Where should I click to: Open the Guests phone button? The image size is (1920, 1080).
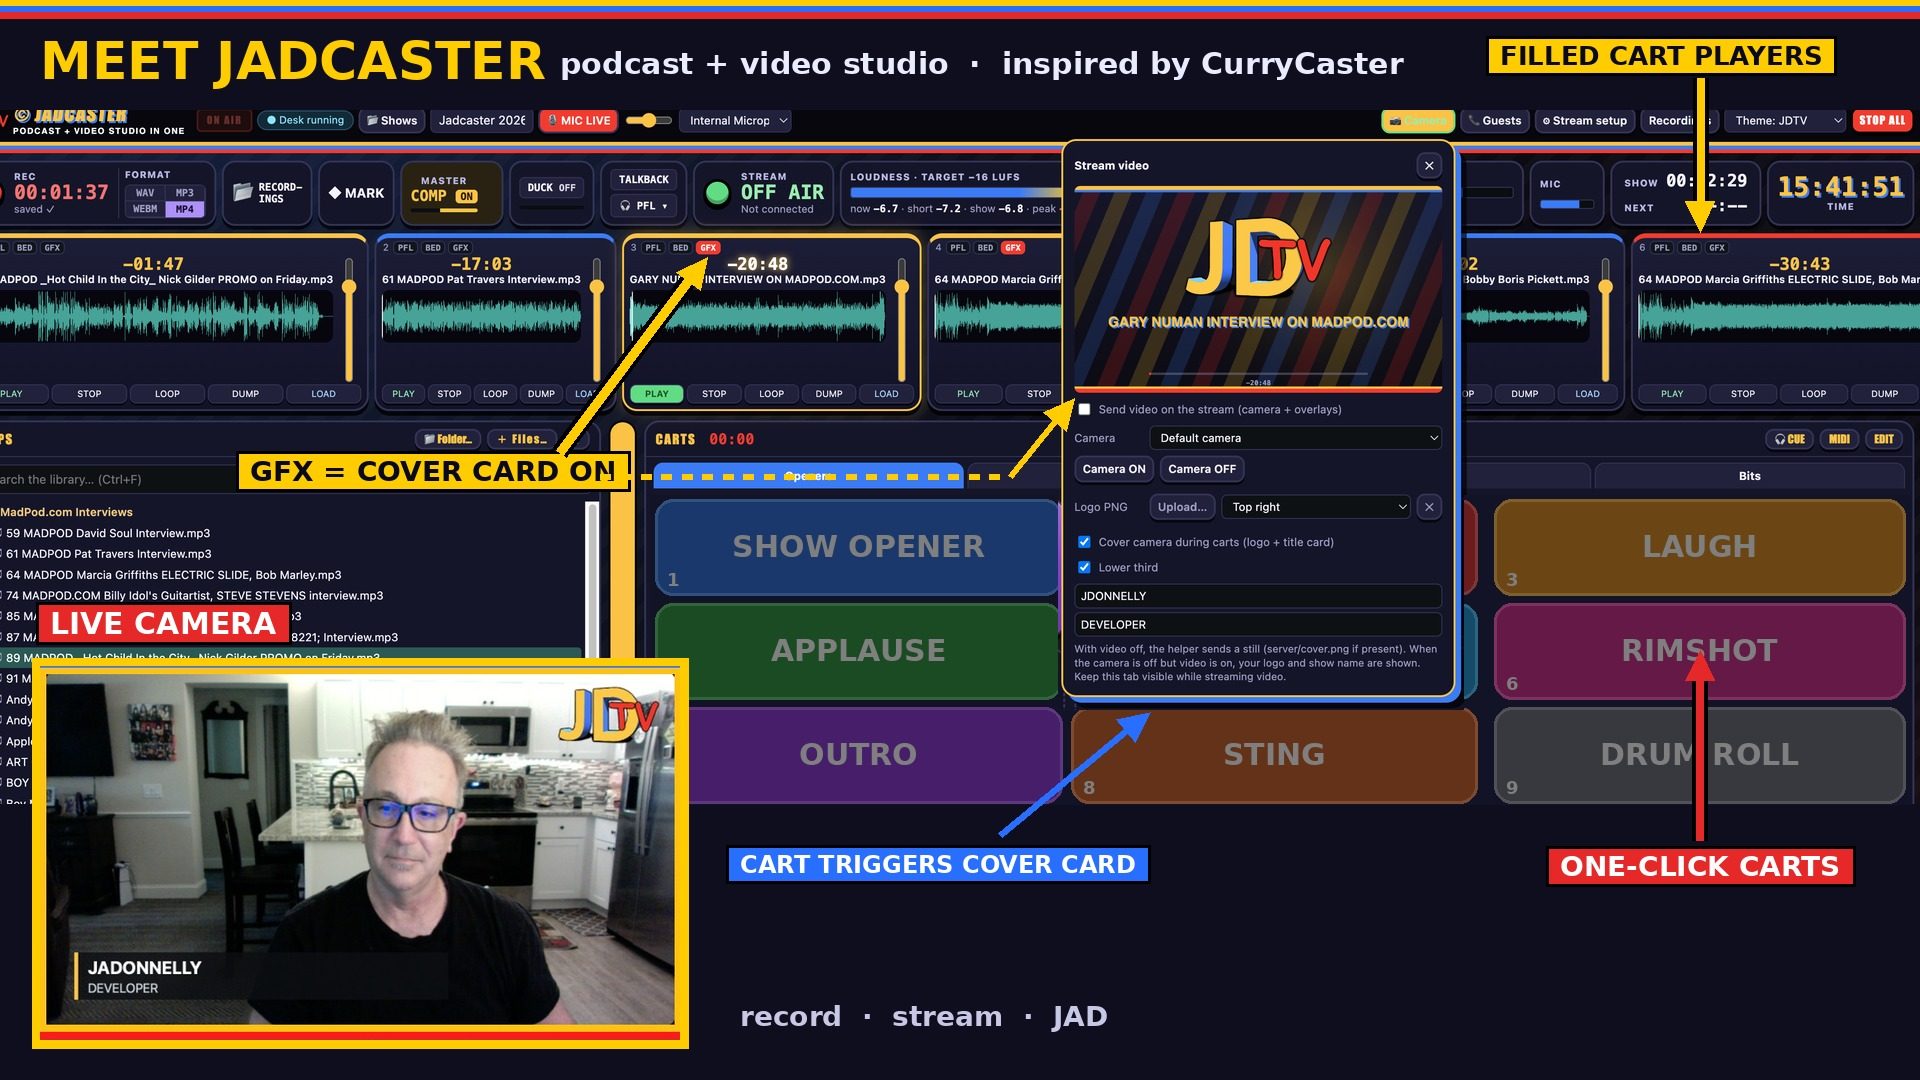[1494, 121]
